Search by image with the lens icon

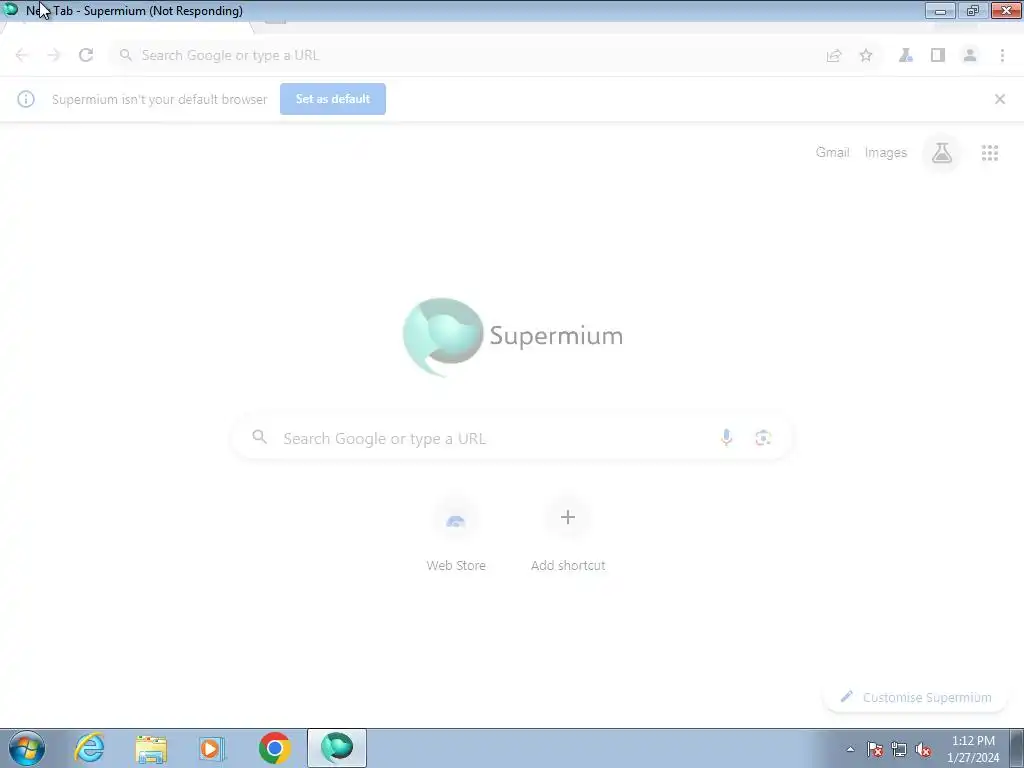pyautogui.click(x=763, y=438)
